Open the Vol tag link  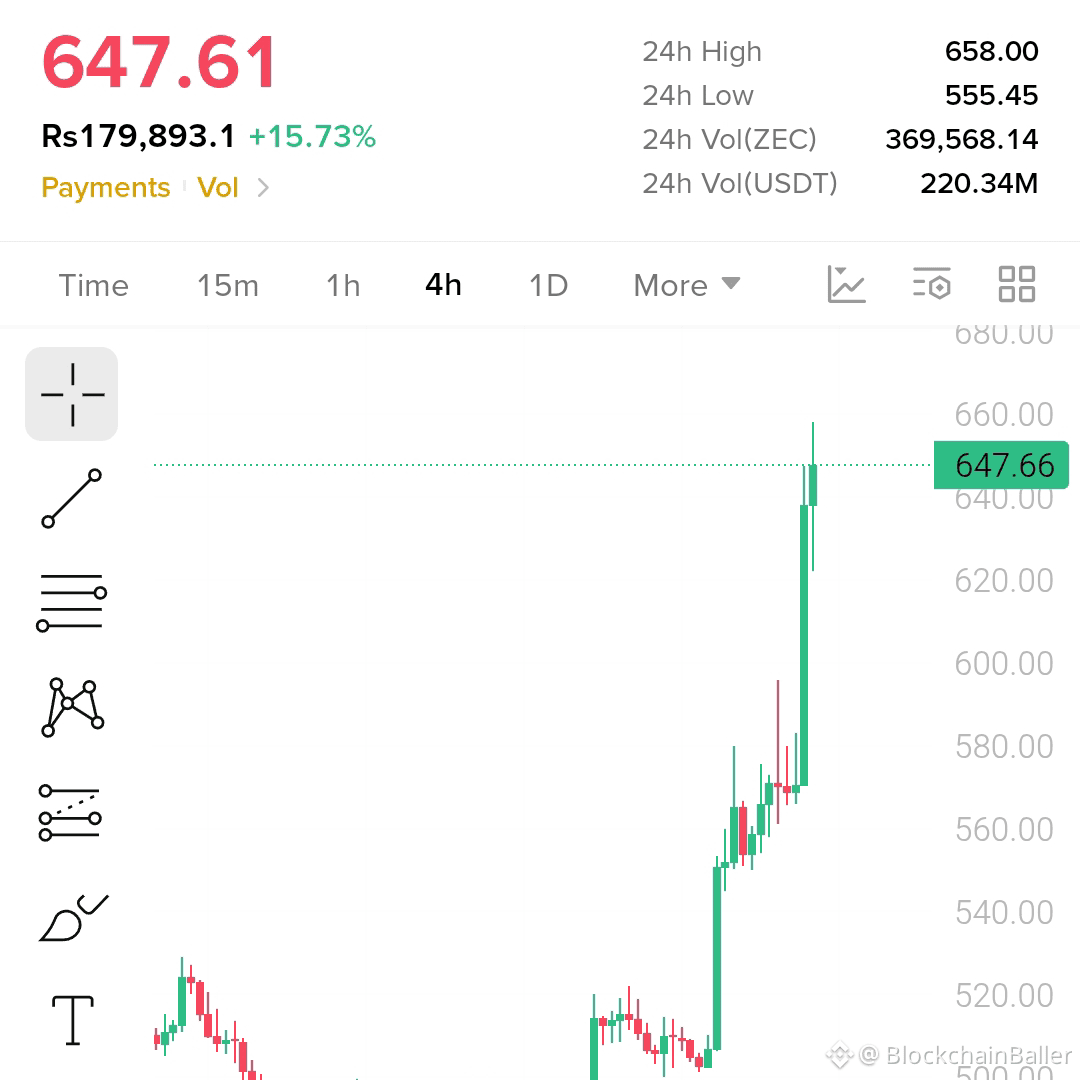tap(218, 187)
